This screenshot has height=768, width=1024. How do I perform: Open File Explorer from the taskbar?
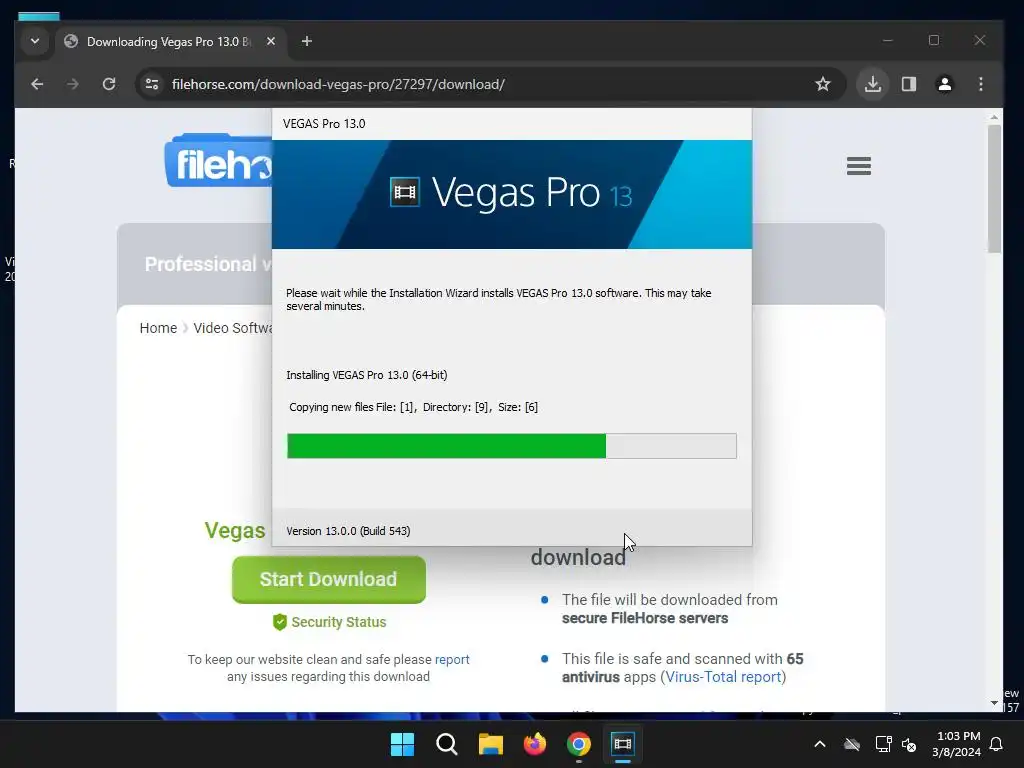[x=490, y=744]
